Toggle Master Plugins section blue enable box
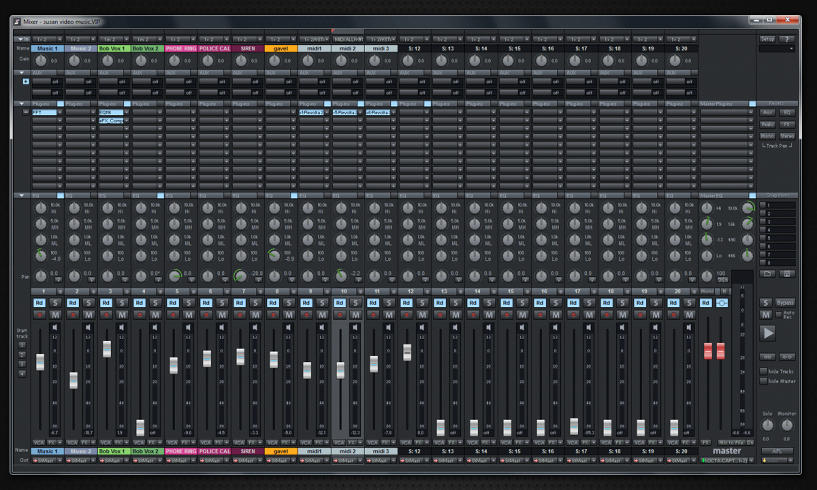 click(x=752, y=104)
